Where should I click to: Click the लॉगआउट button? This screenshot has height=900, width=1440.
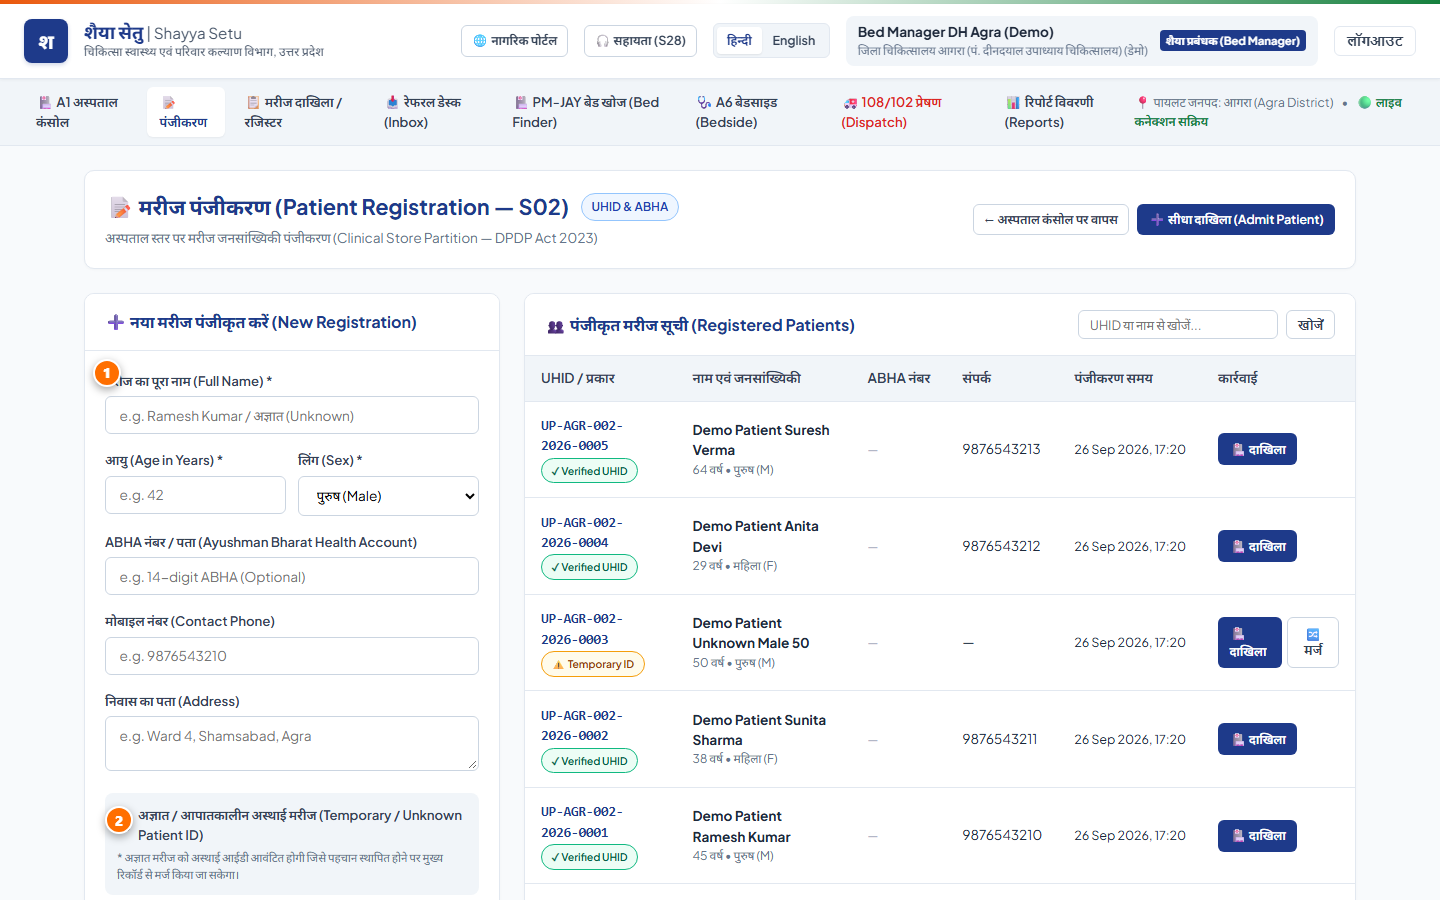click(x=1375, y=41)
